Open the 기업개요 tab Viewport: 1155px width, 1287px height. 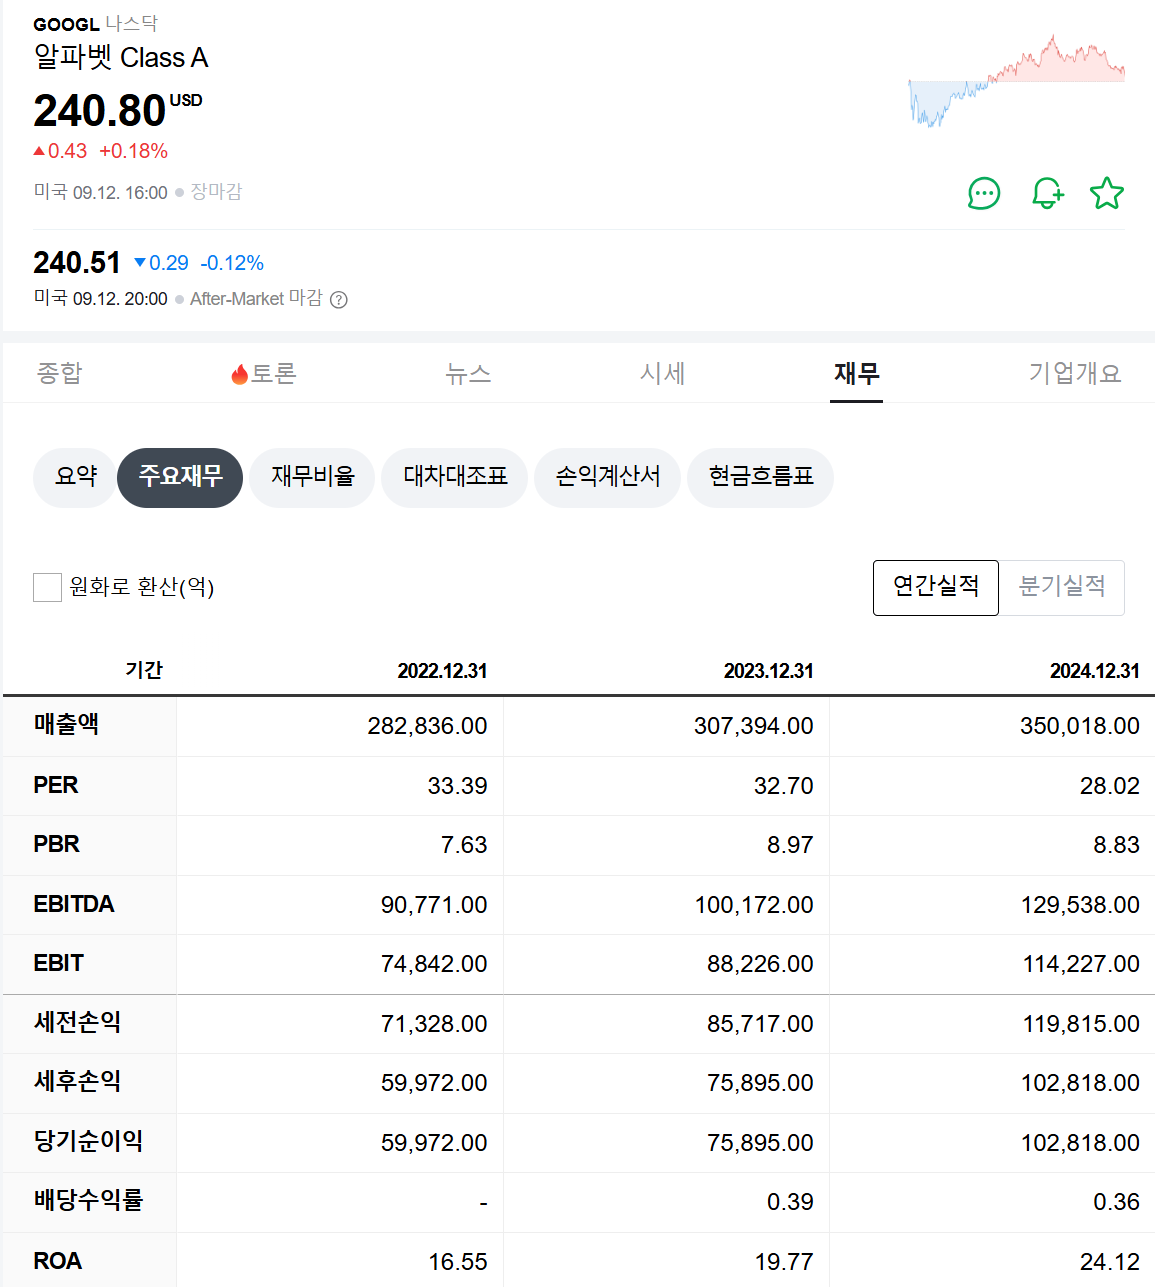tap(1075, 373)
